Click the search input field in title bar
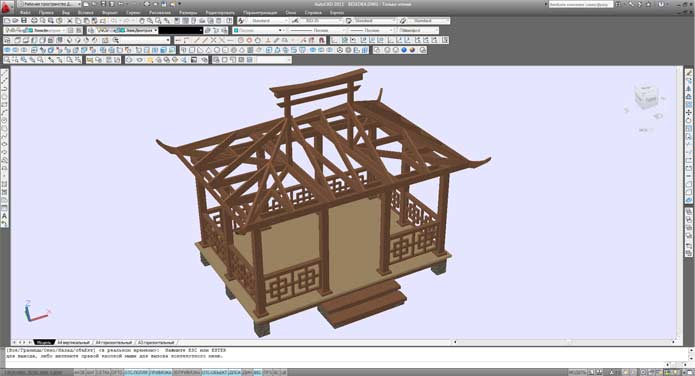 click(581, 4)
